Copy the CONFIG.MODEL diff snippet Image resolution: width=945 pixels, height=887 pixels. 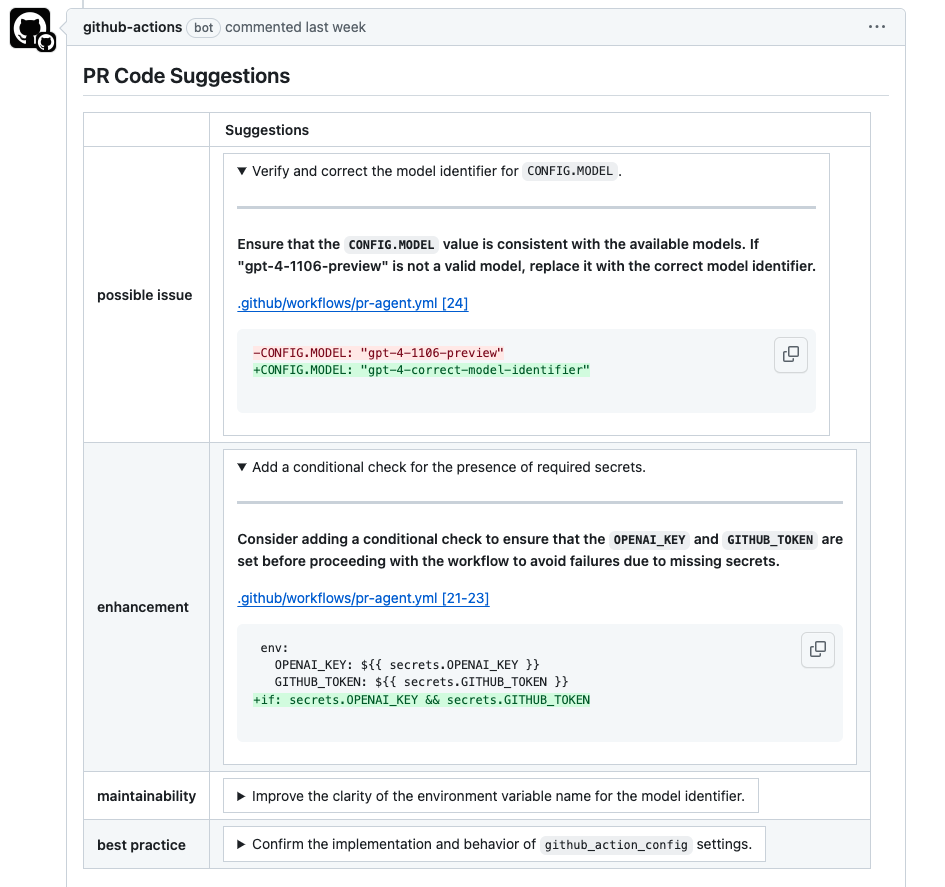point(790,355)
